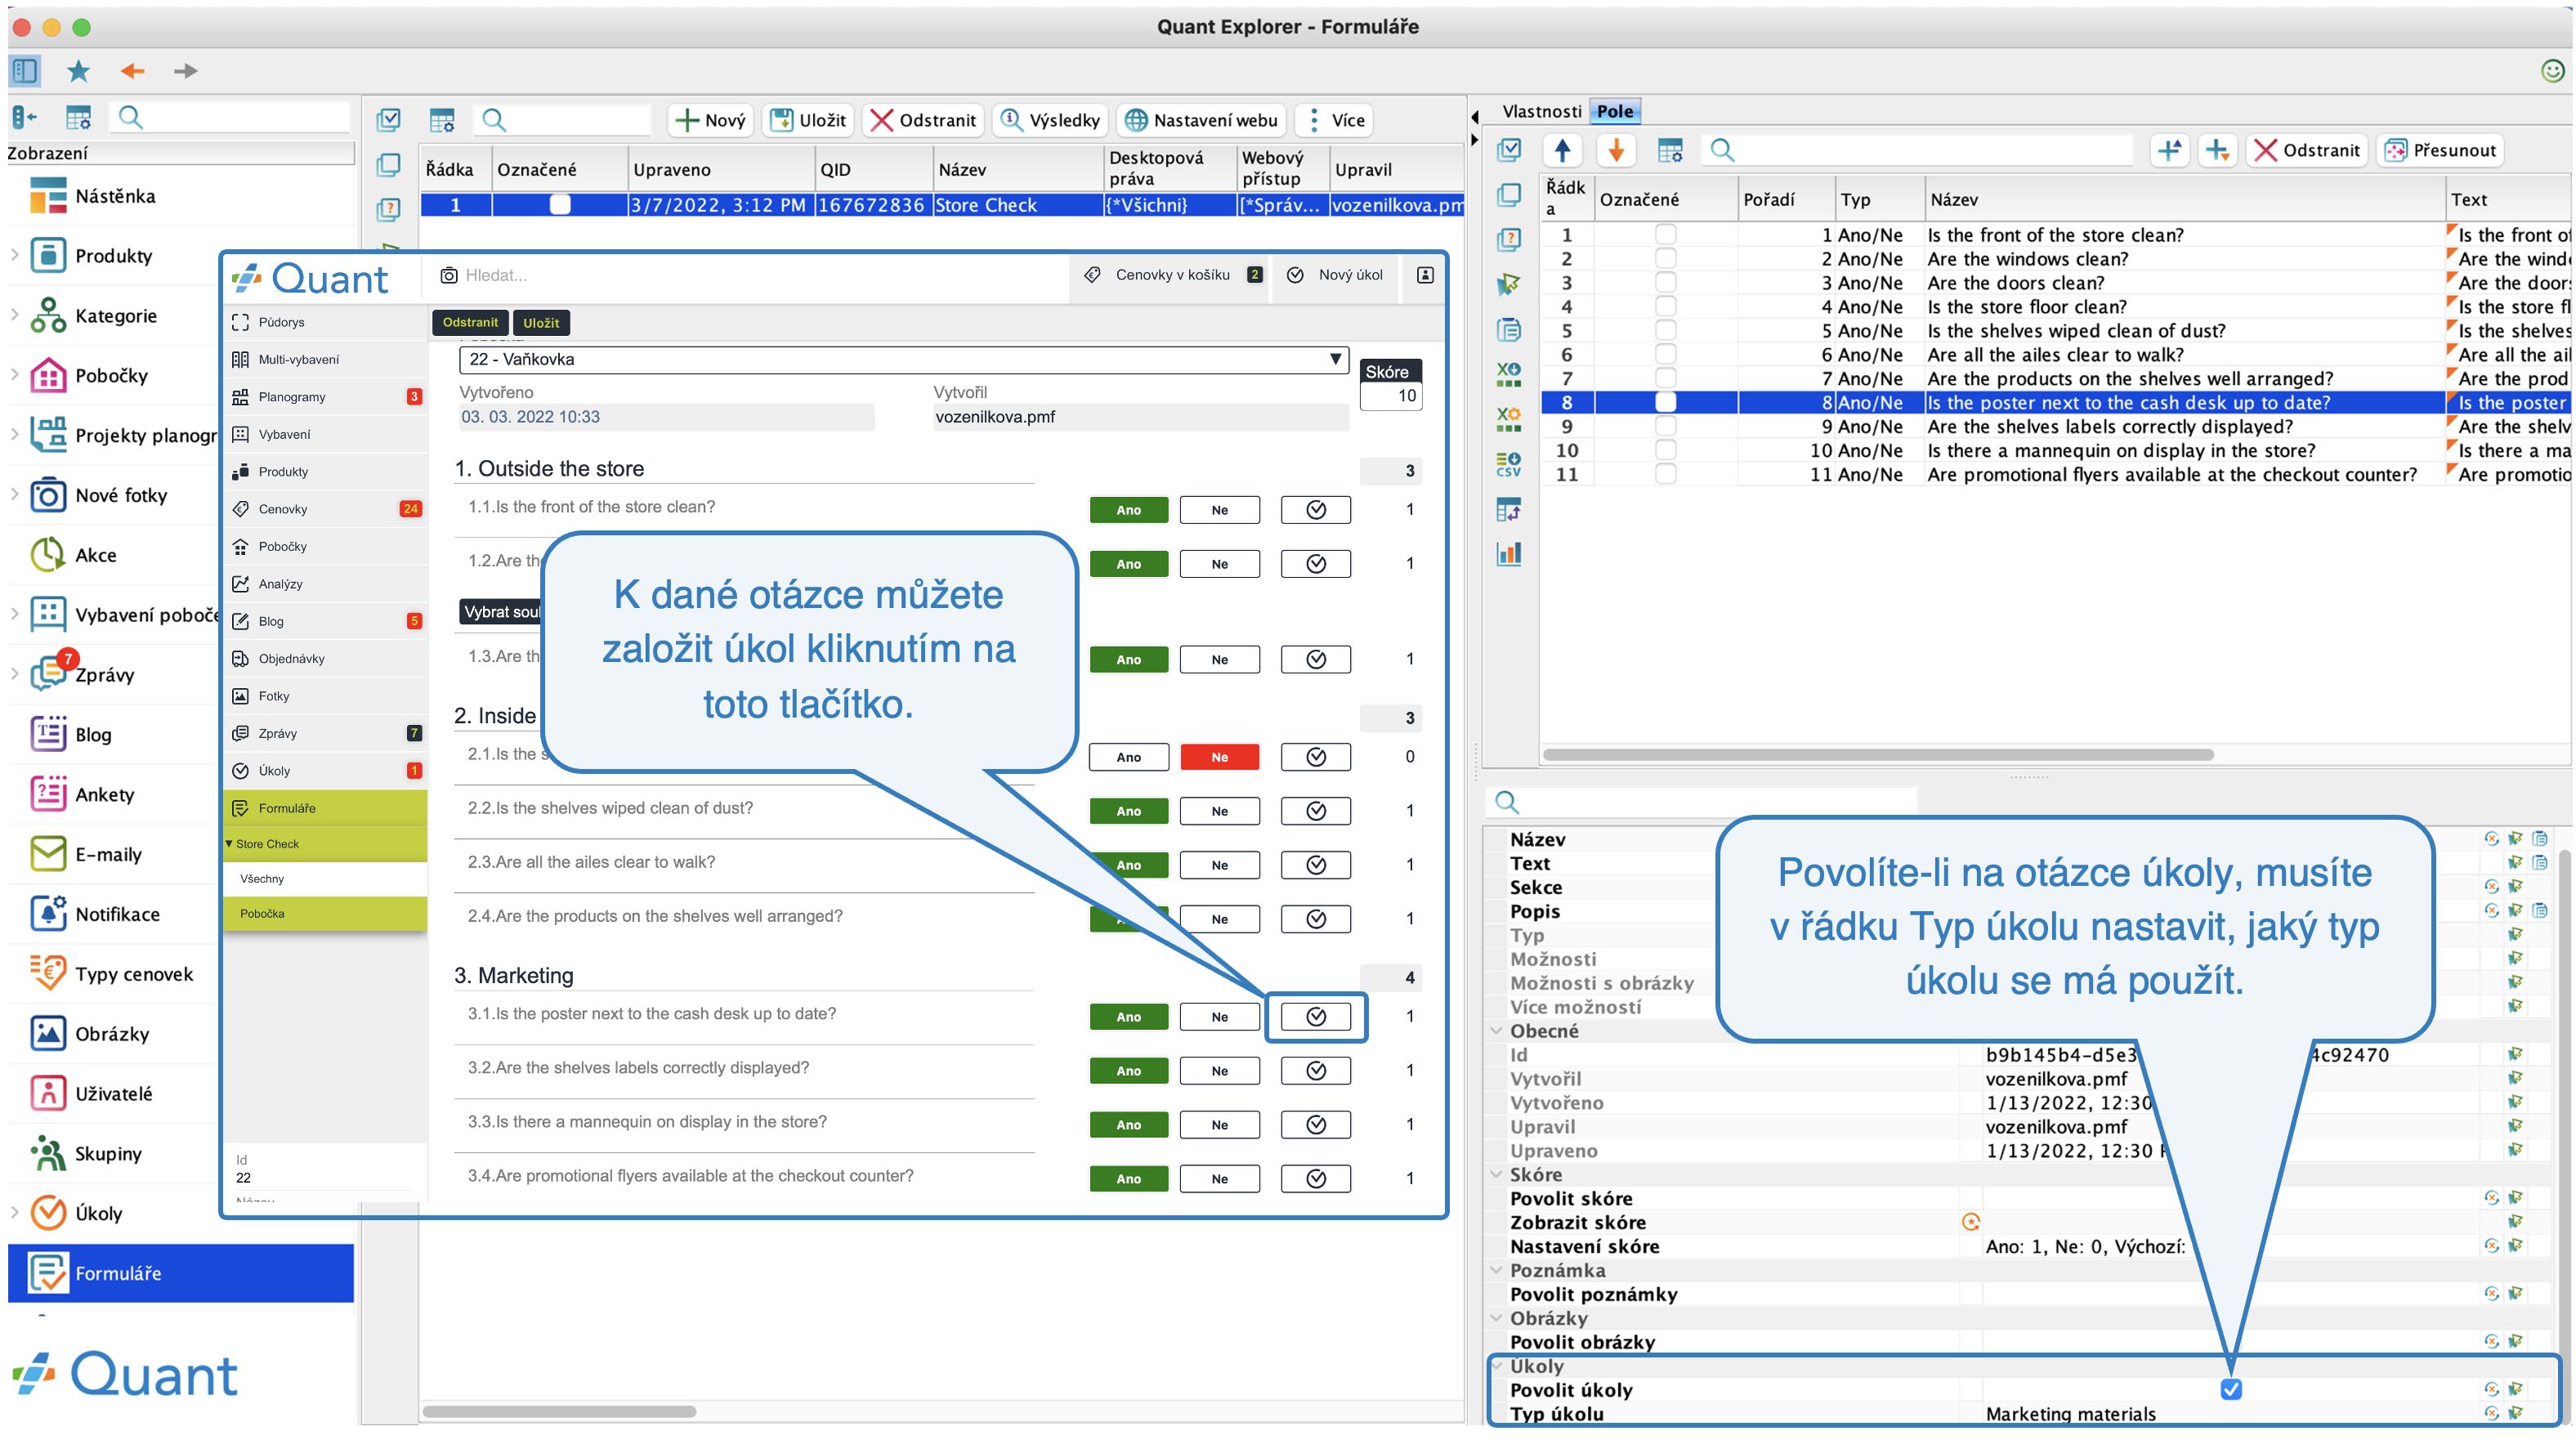Open Formuláře in the web menu
Screen dimensions: 2576x1440
[325, 808]
